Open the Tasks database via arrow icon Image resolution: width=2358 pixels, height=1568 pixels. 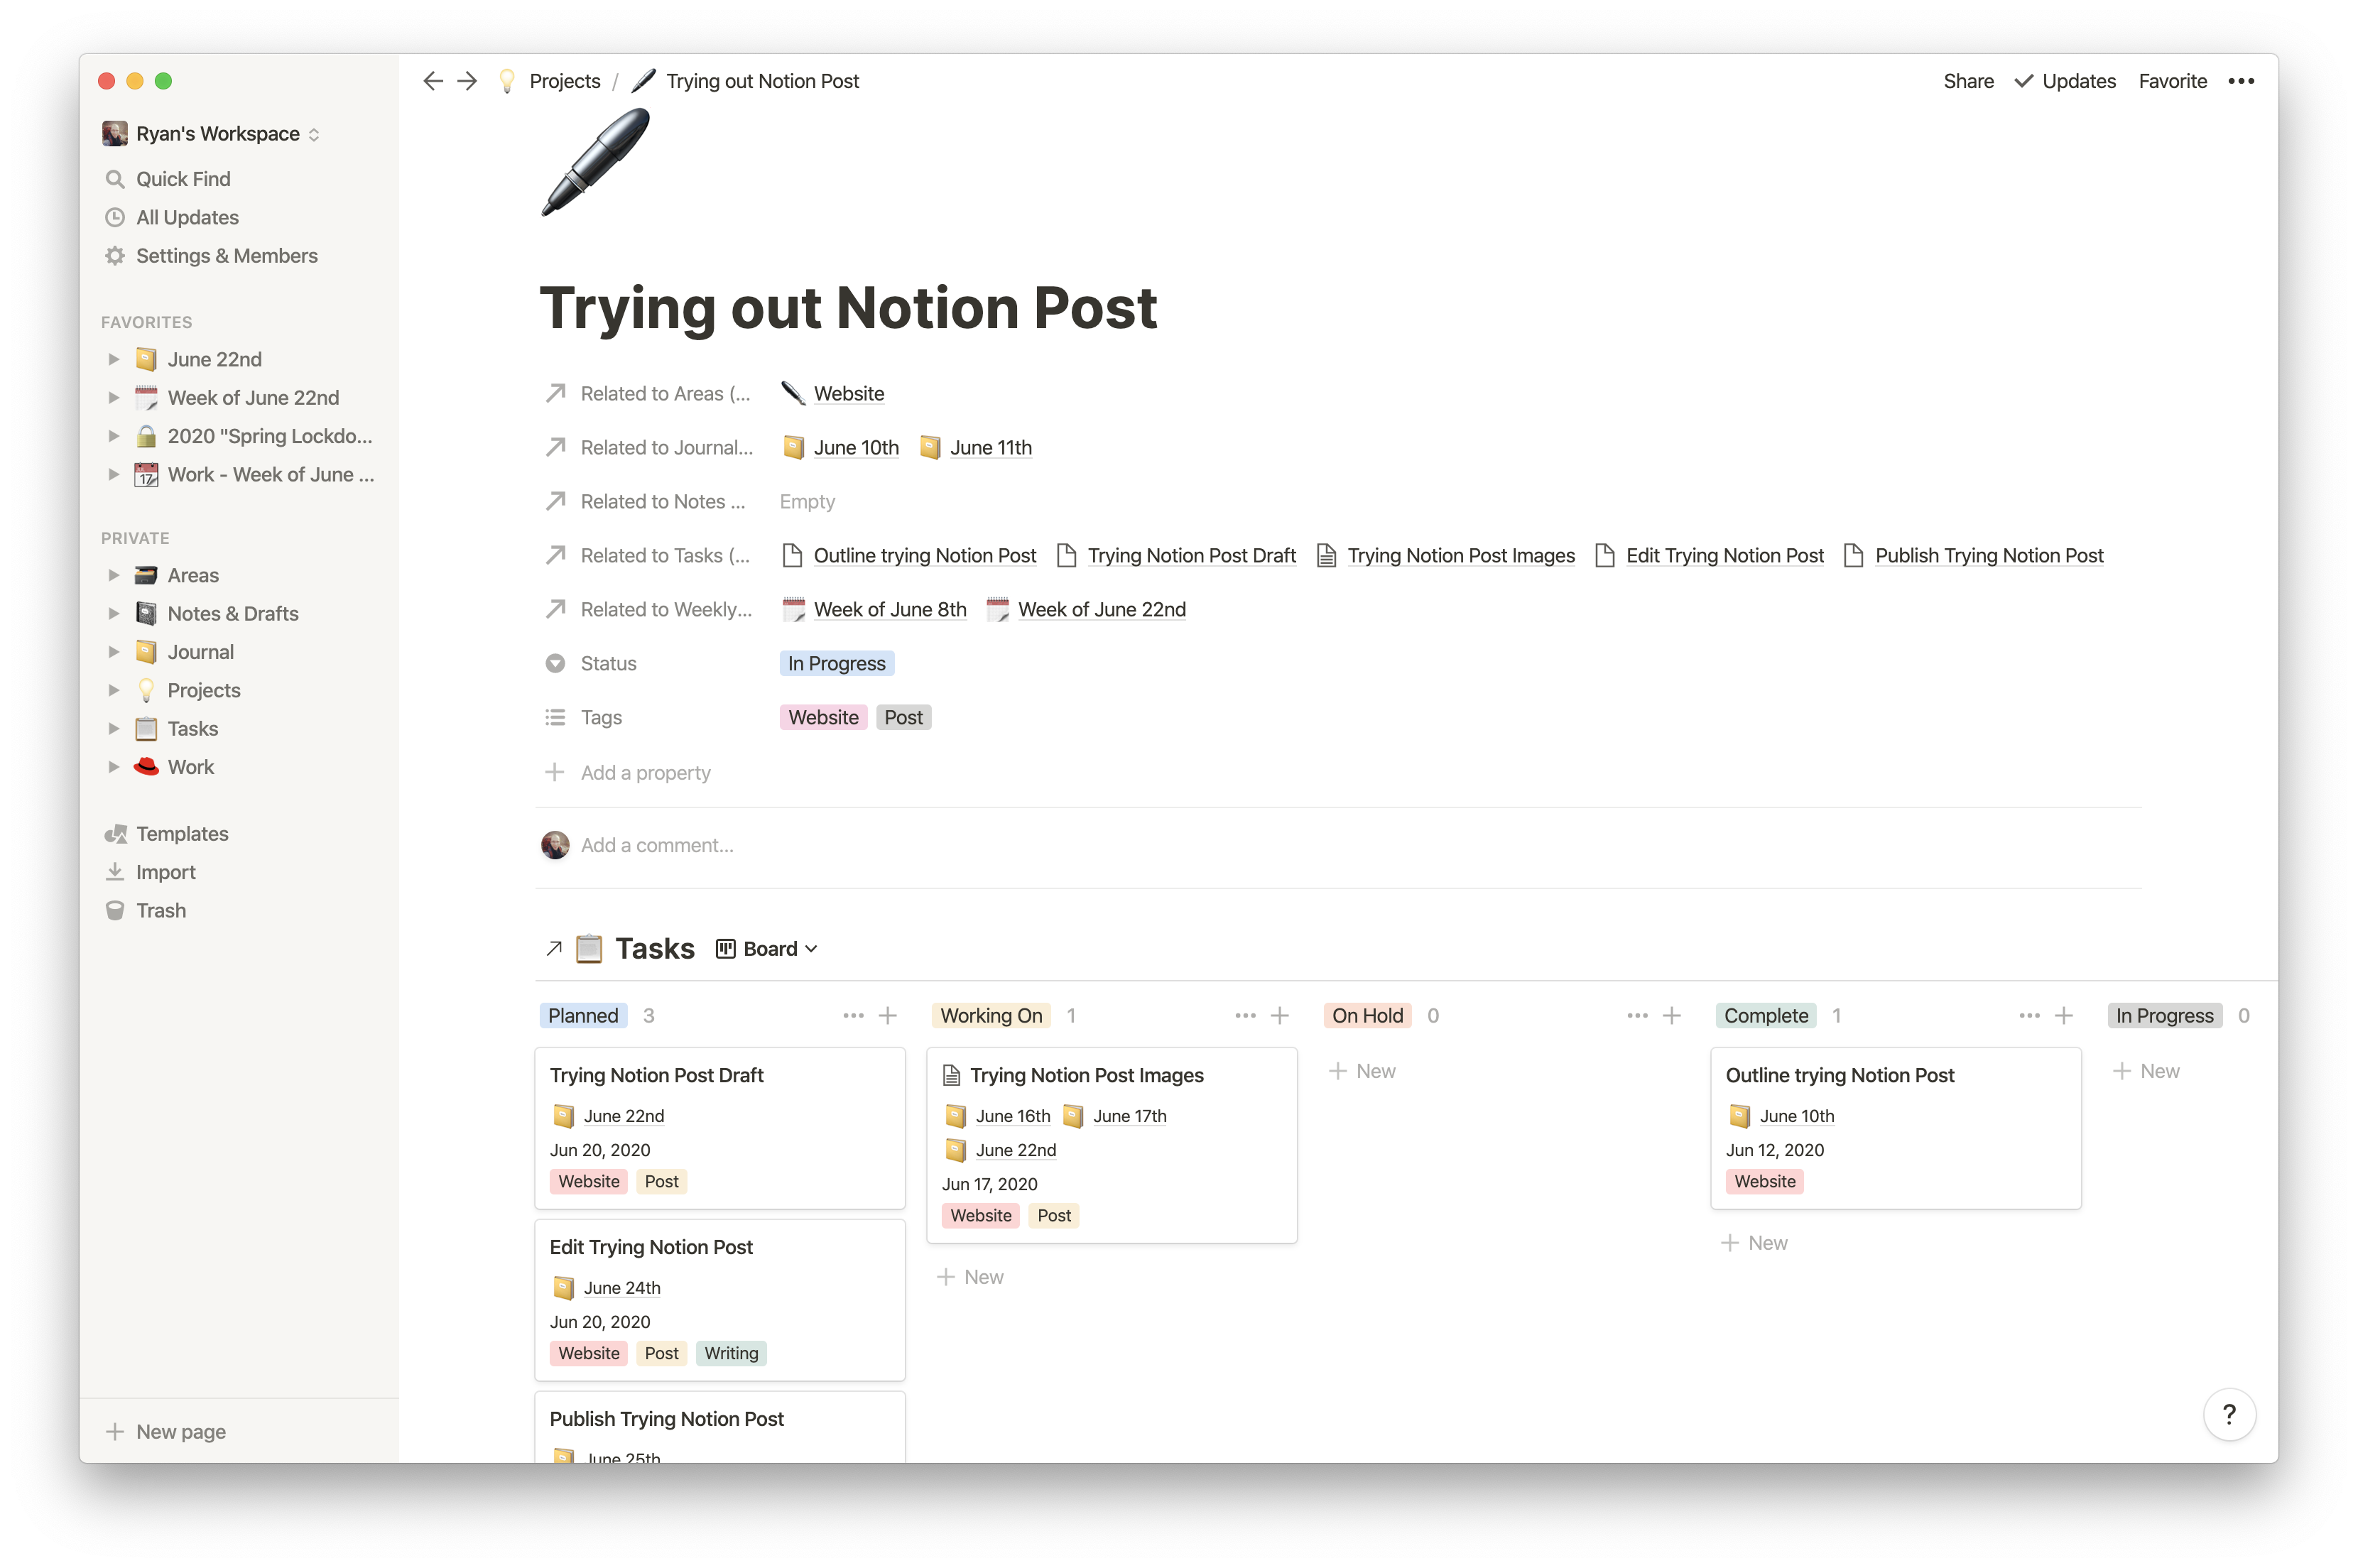pos(554,949)
